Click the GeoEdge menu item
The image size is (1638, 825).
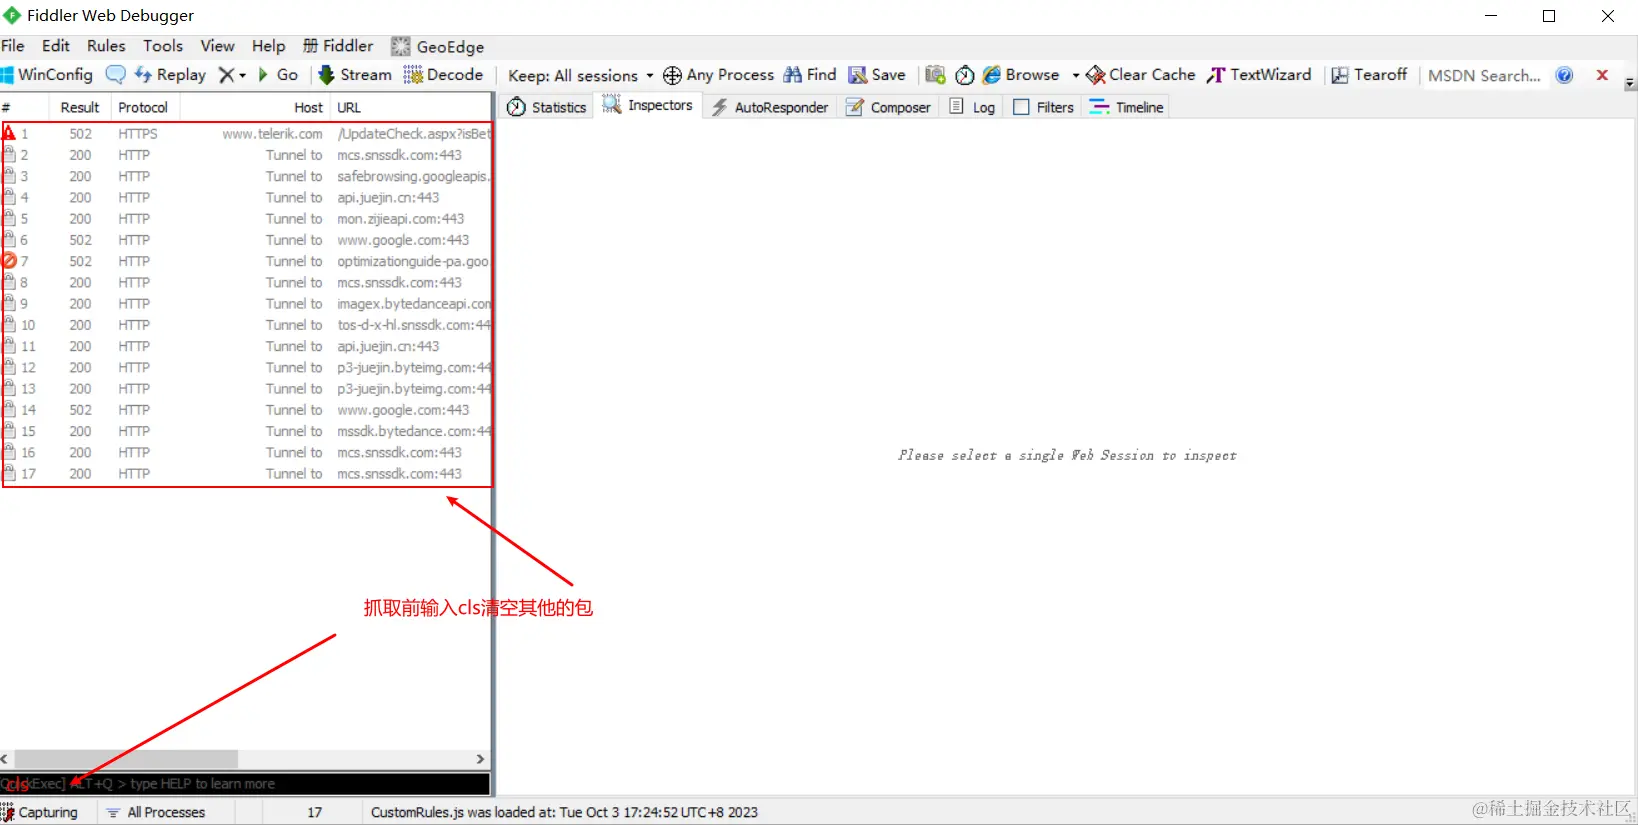click(438, 46)
